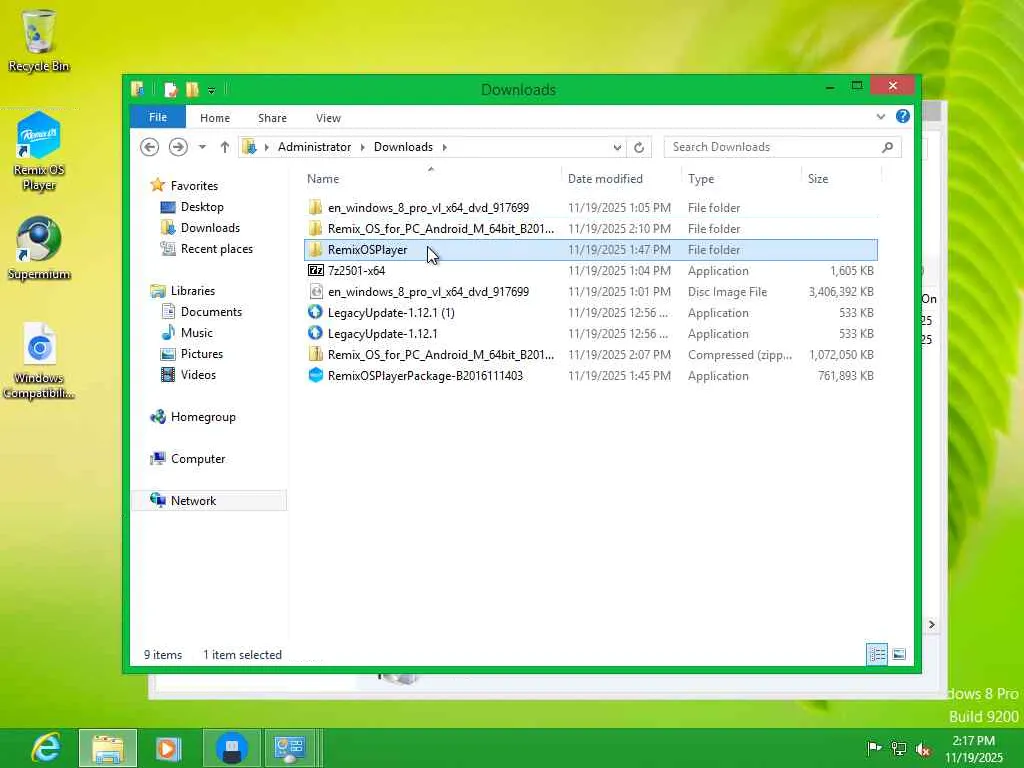Viewport: 1024px width, 768px height.
Task: Open the Recycle Bin desktop icon
Action: click(x=39, y=40)
